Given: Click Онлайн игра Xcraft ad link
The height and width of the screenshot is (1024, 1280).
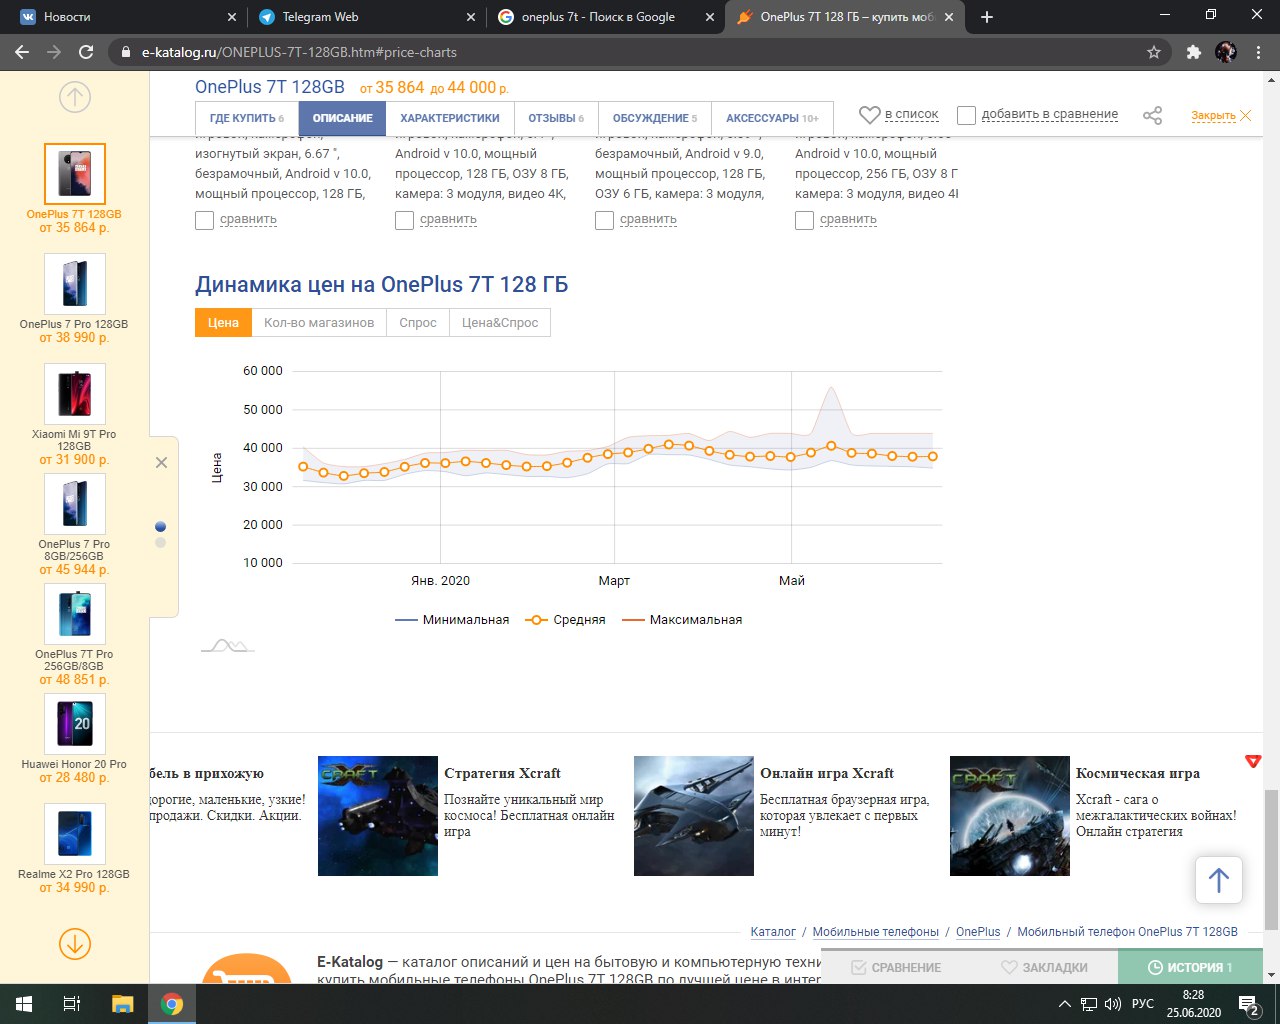Looking at the screenshot, I should click(827, 773).
